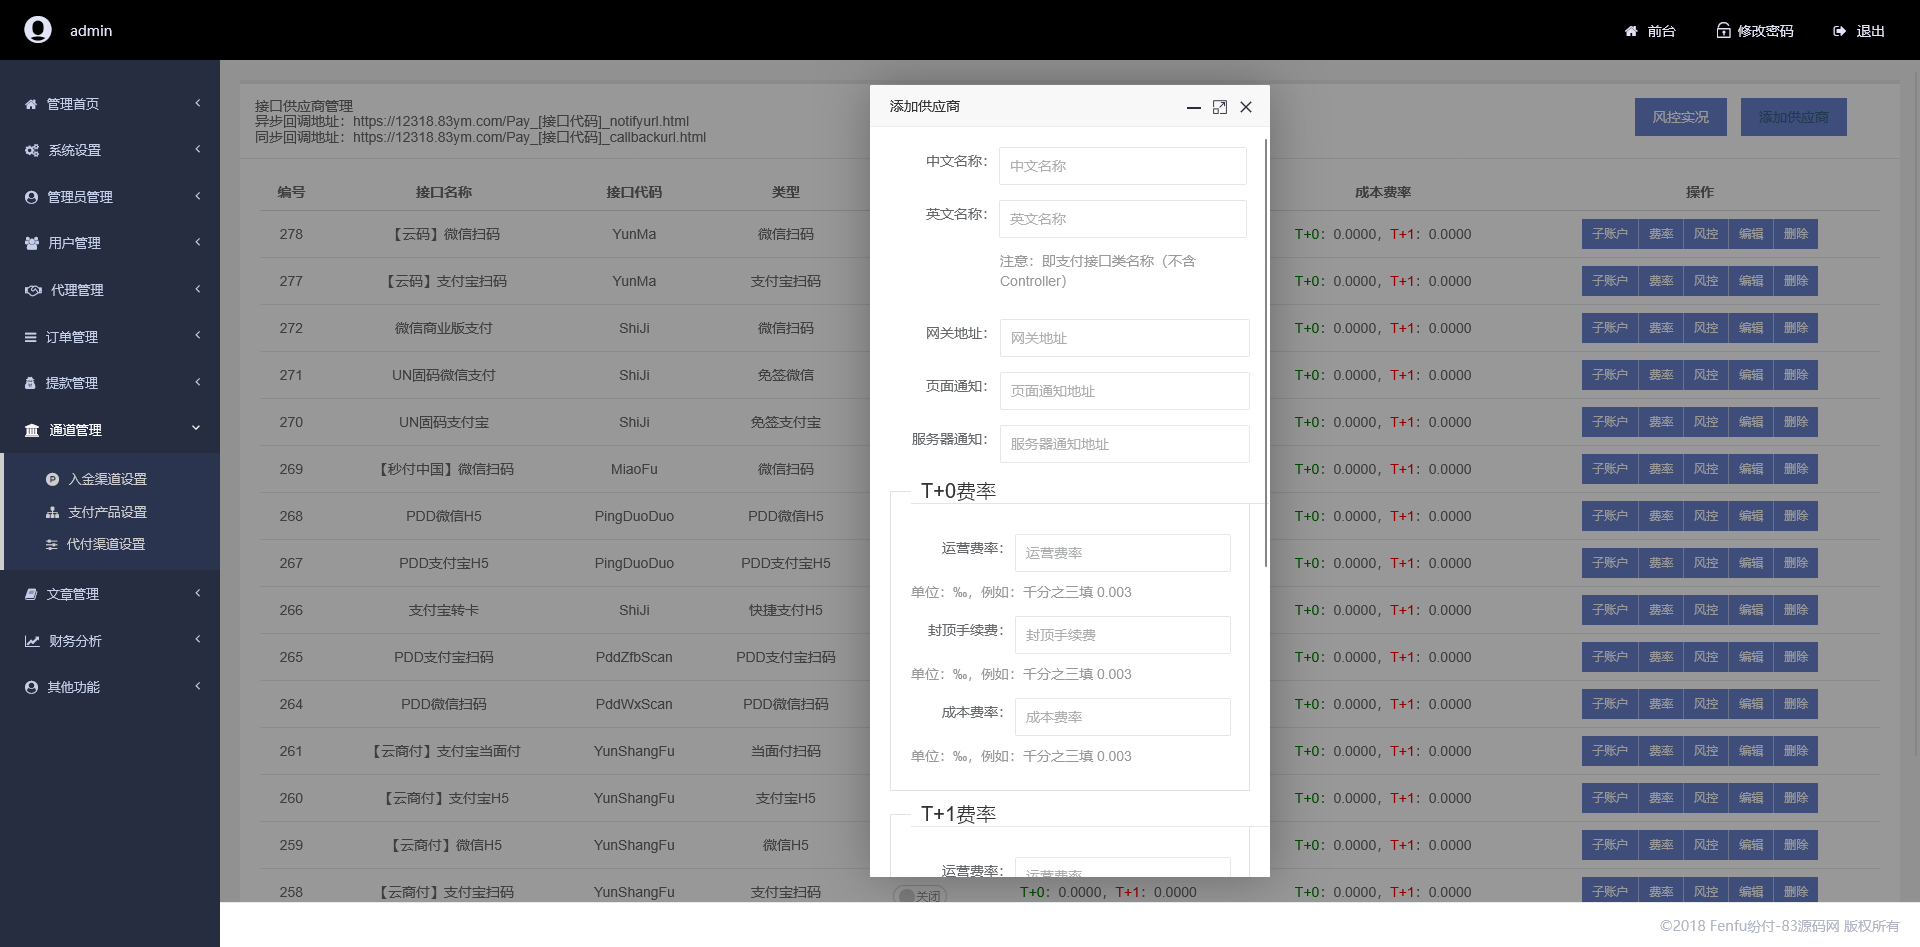Screen dimensions: 1920x947
Task: Click the T+0 运营费率 input field
Action: 1122,553
